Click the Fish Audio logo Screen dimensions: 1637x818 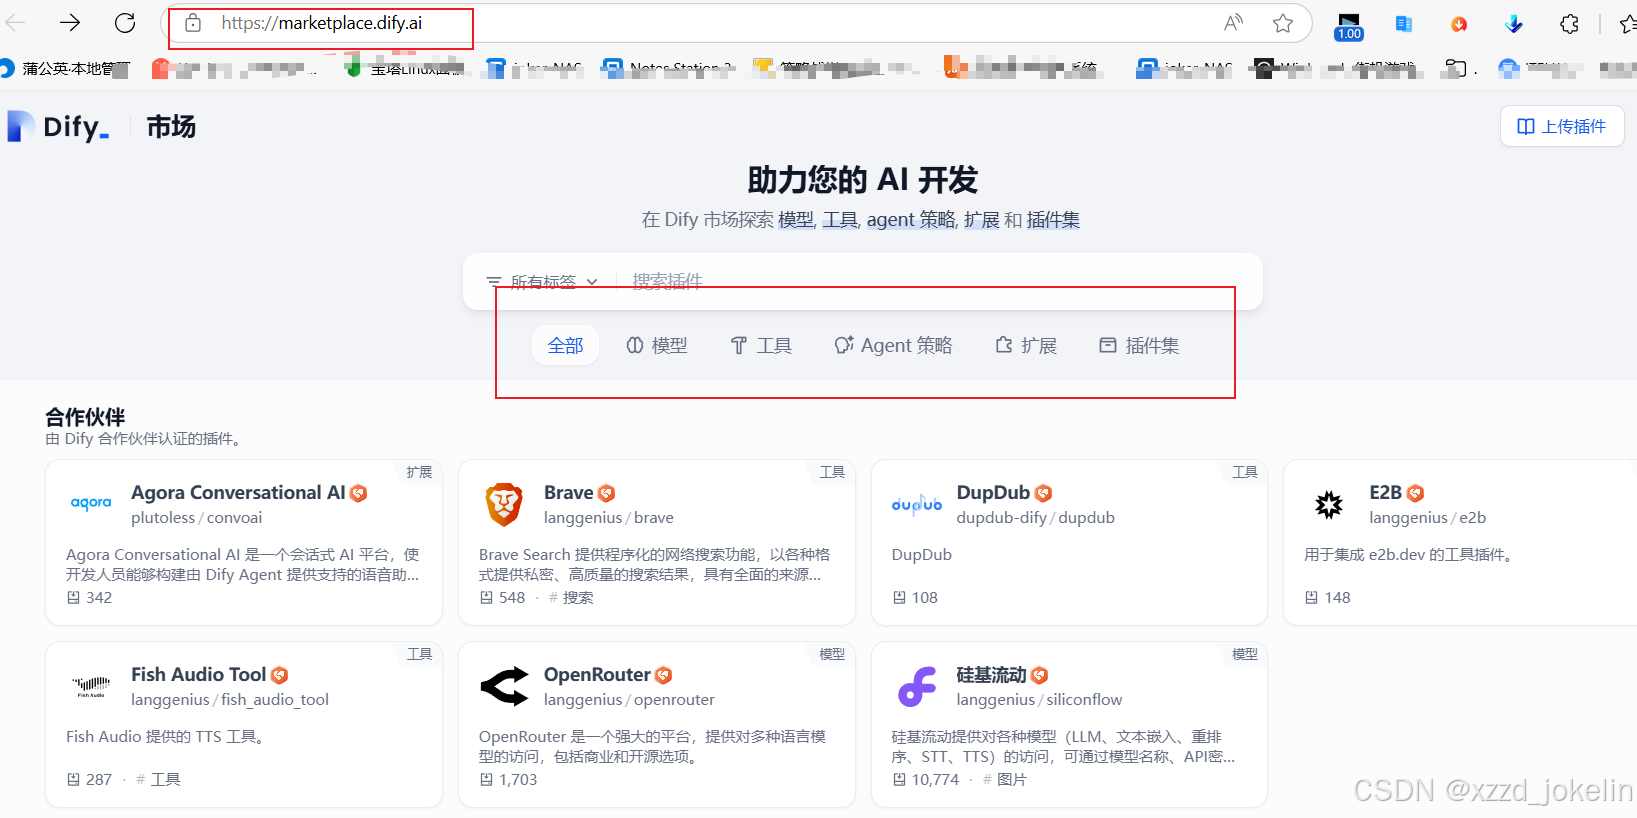[91, 686]
